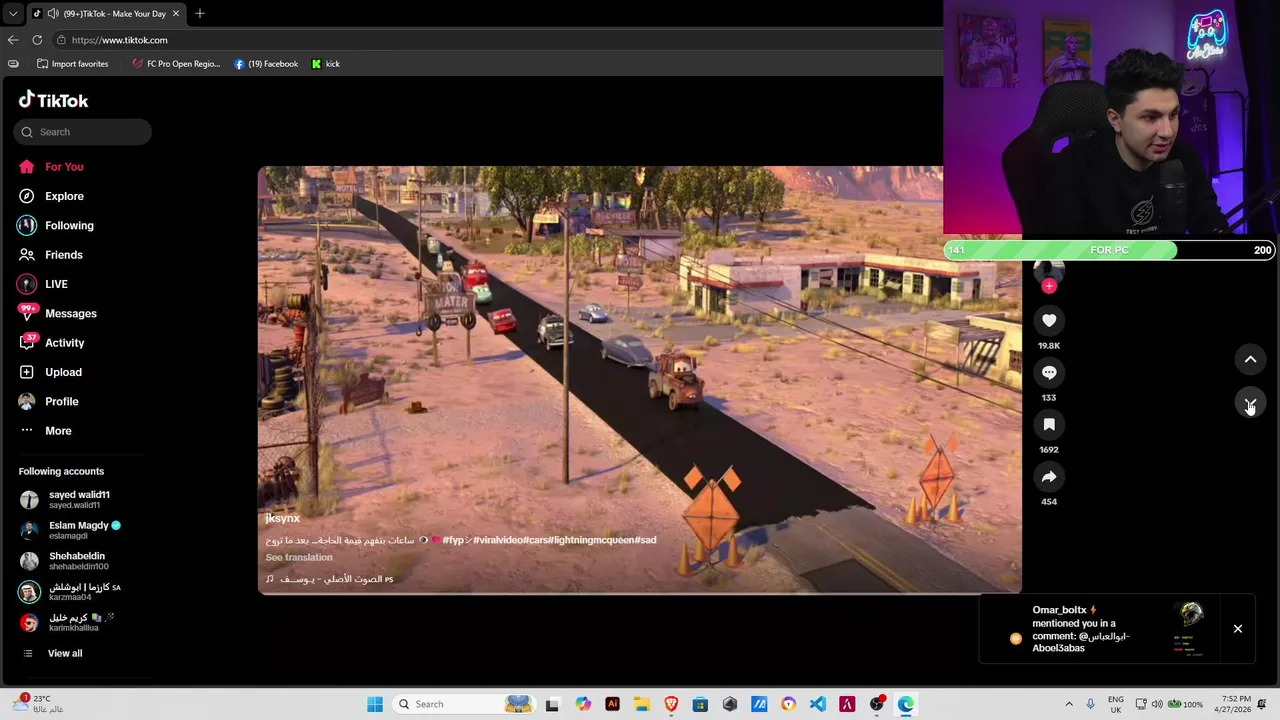
Task: Go to your Profile page
Action: (48, 401)
